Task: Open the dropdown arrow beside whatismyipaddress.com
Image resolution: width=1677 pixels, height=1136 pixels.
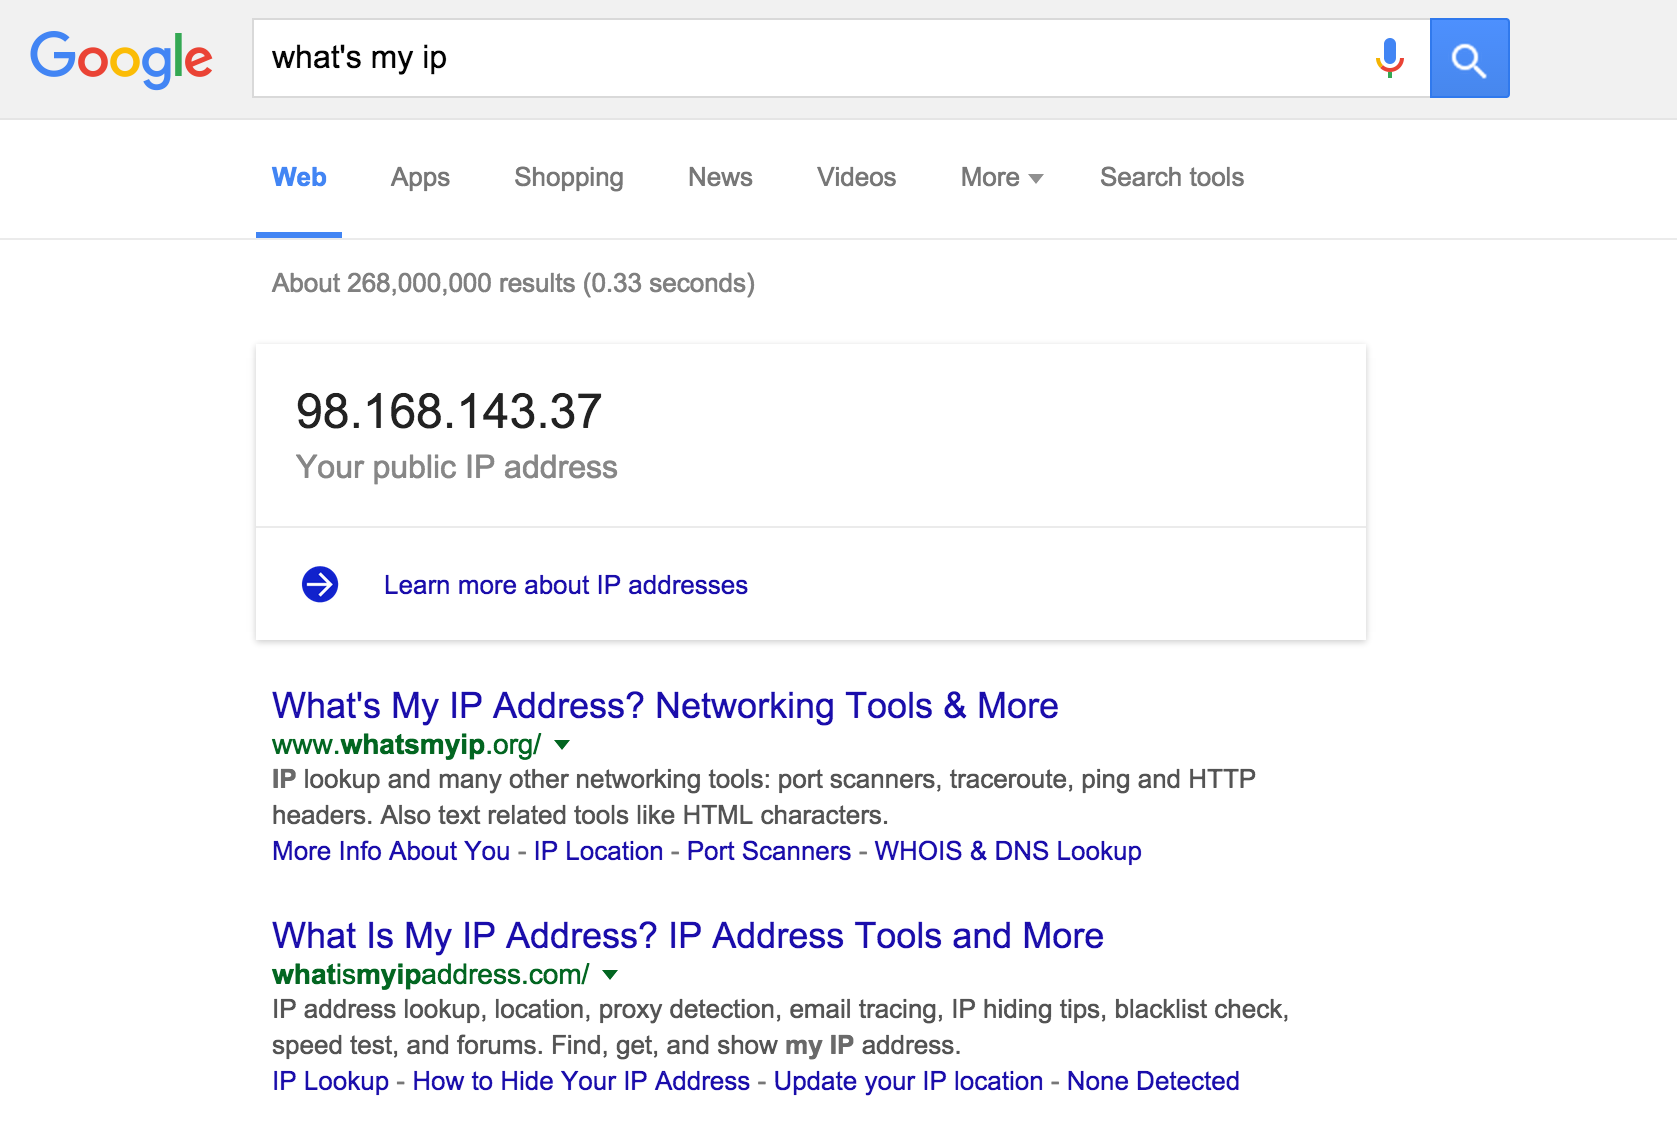Action: (x=611, y=975)
